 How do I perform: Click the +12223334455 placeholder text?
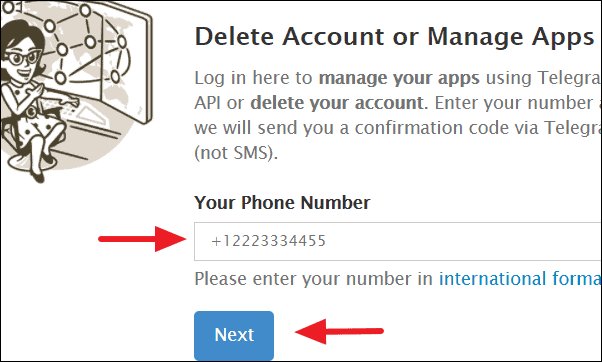[268, 241]
